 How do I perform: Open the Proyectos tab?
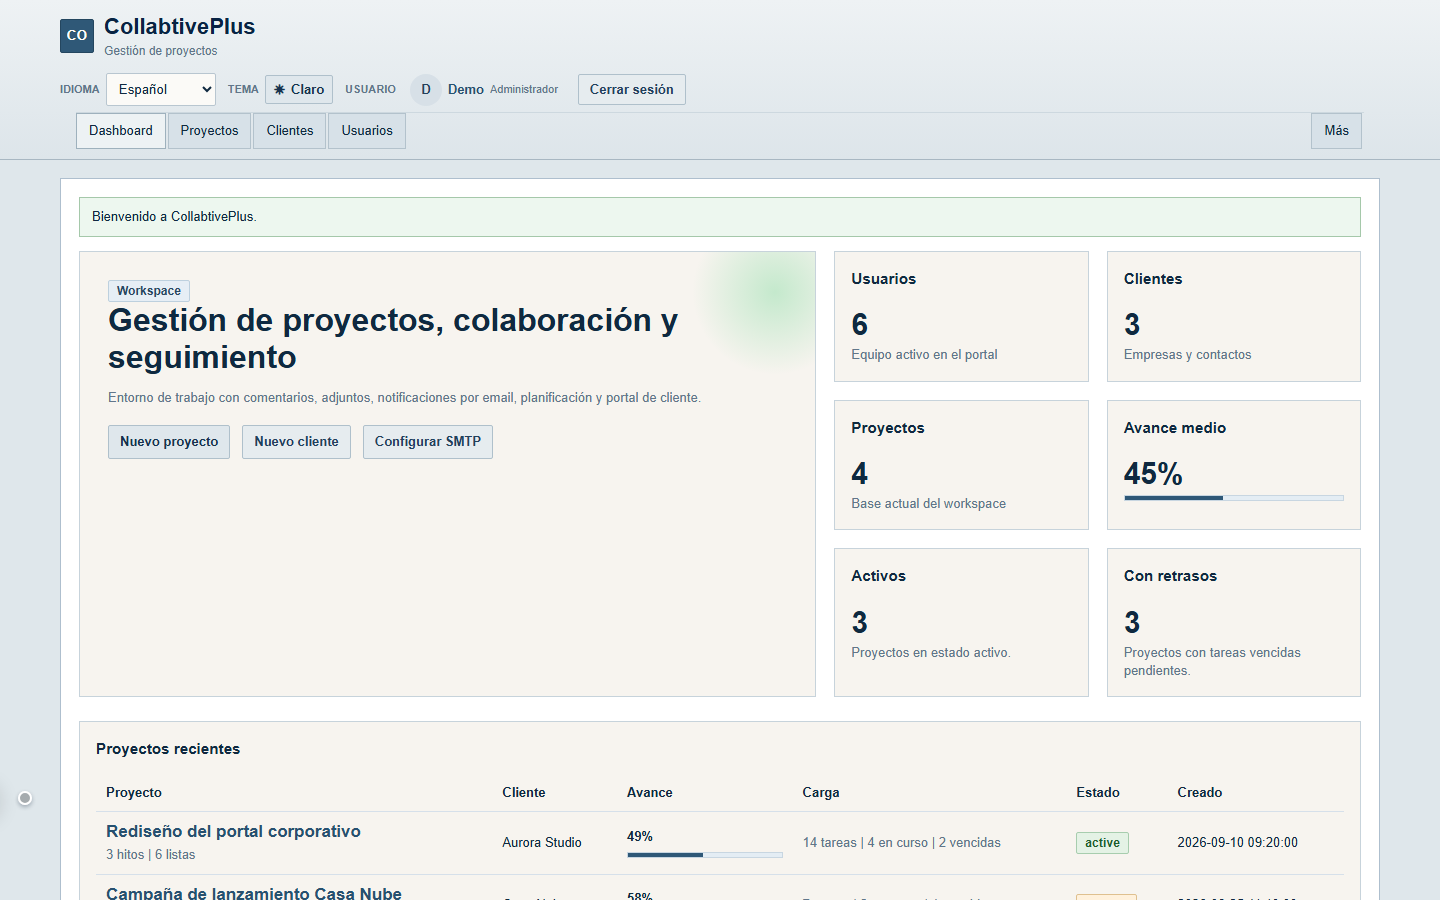point(209,131)
